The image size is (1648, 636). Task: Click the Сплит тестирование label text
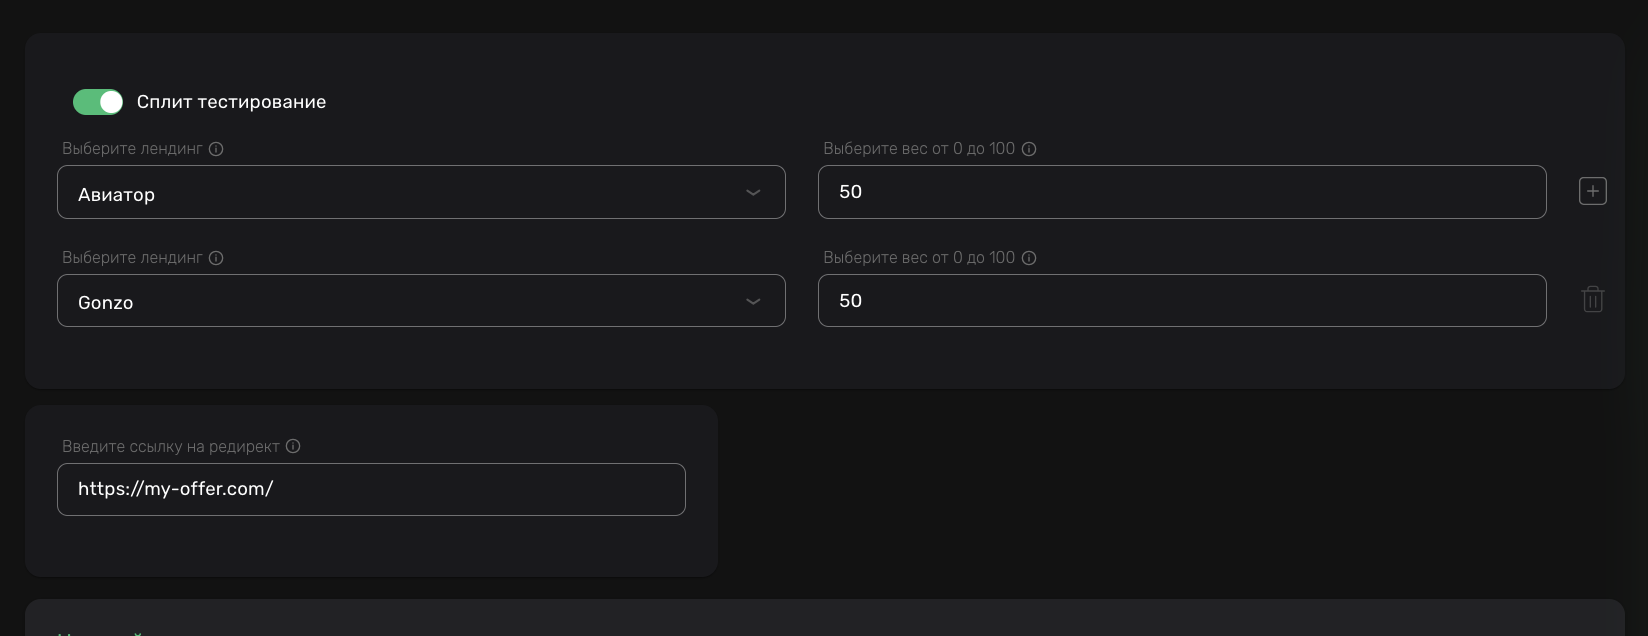point(231,102)
